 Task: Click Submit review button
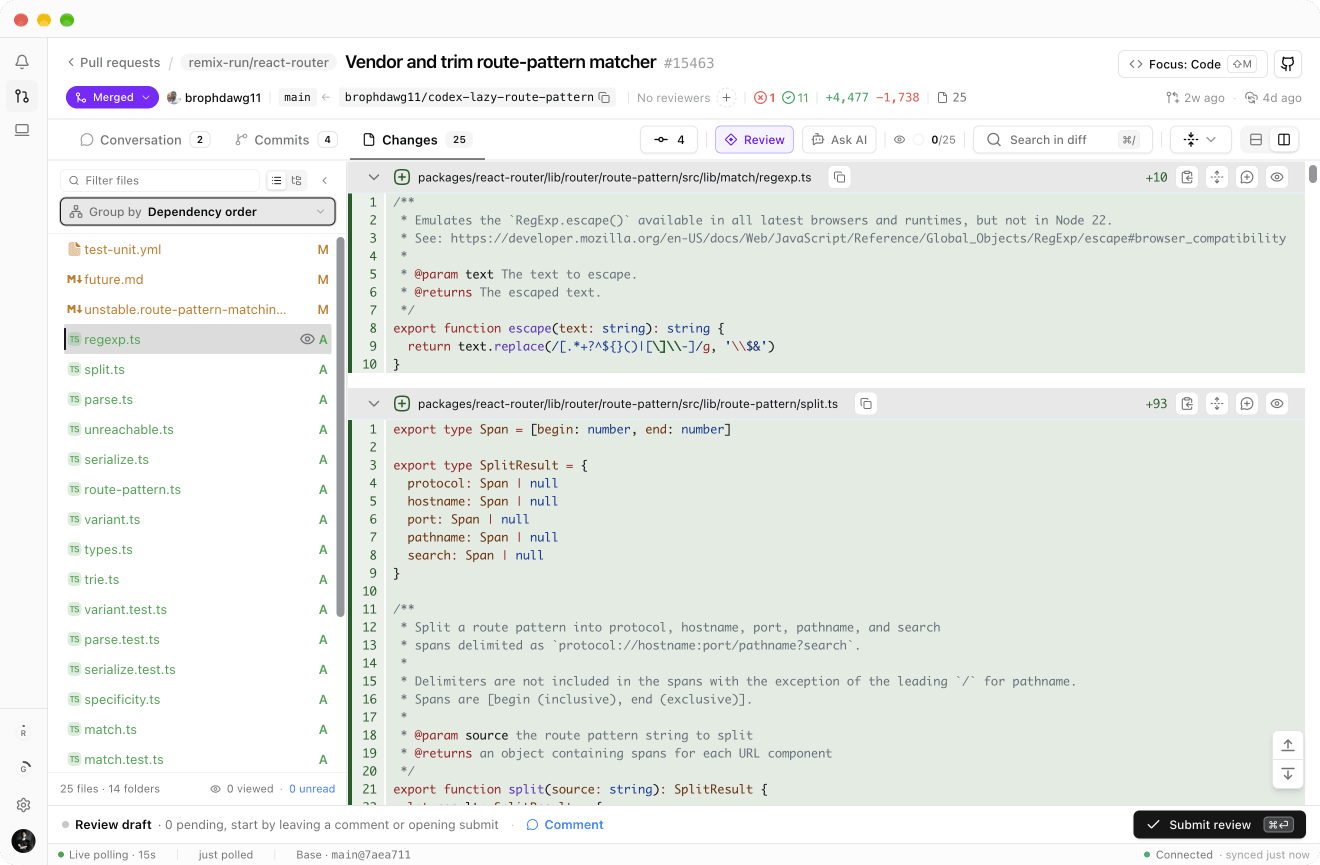click(1219, 825)
